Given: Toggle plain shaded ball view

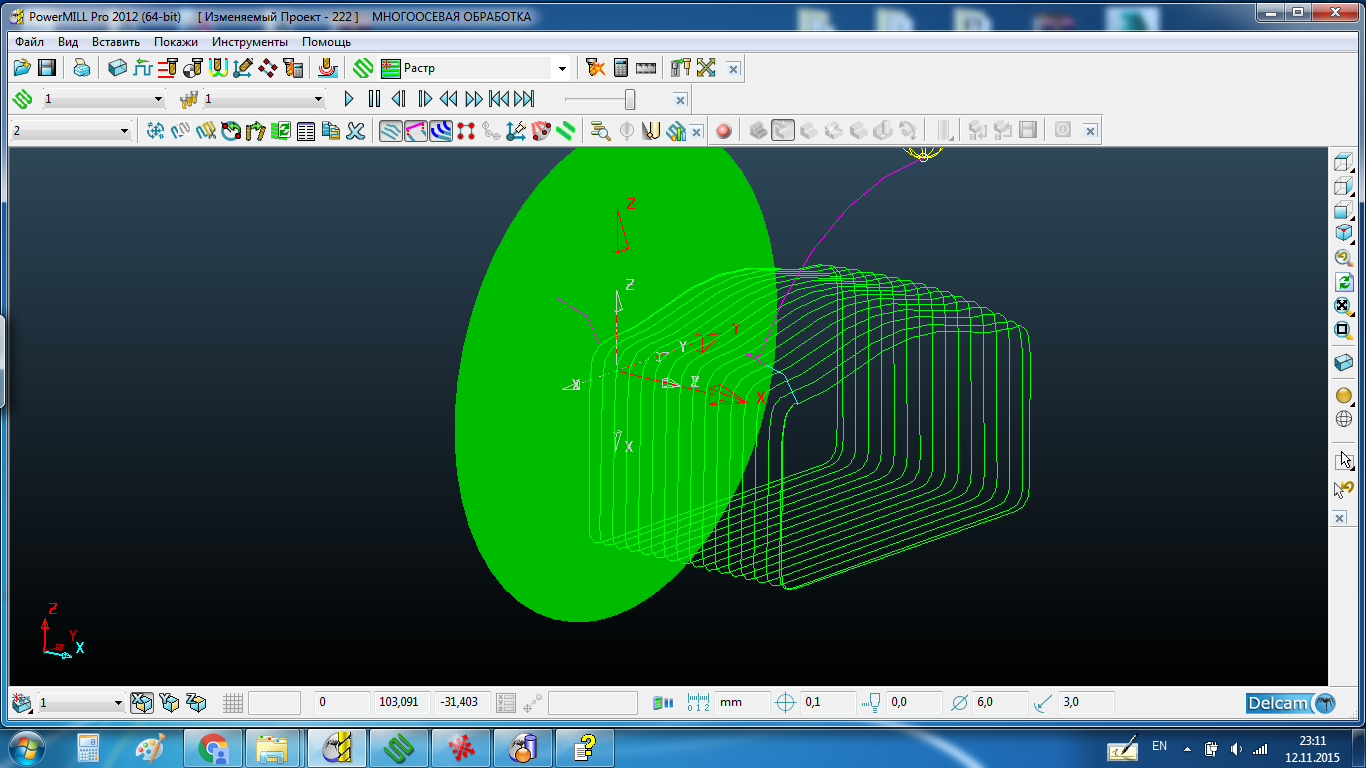Looking at the screenshot, I should (x=1344, y=396).
